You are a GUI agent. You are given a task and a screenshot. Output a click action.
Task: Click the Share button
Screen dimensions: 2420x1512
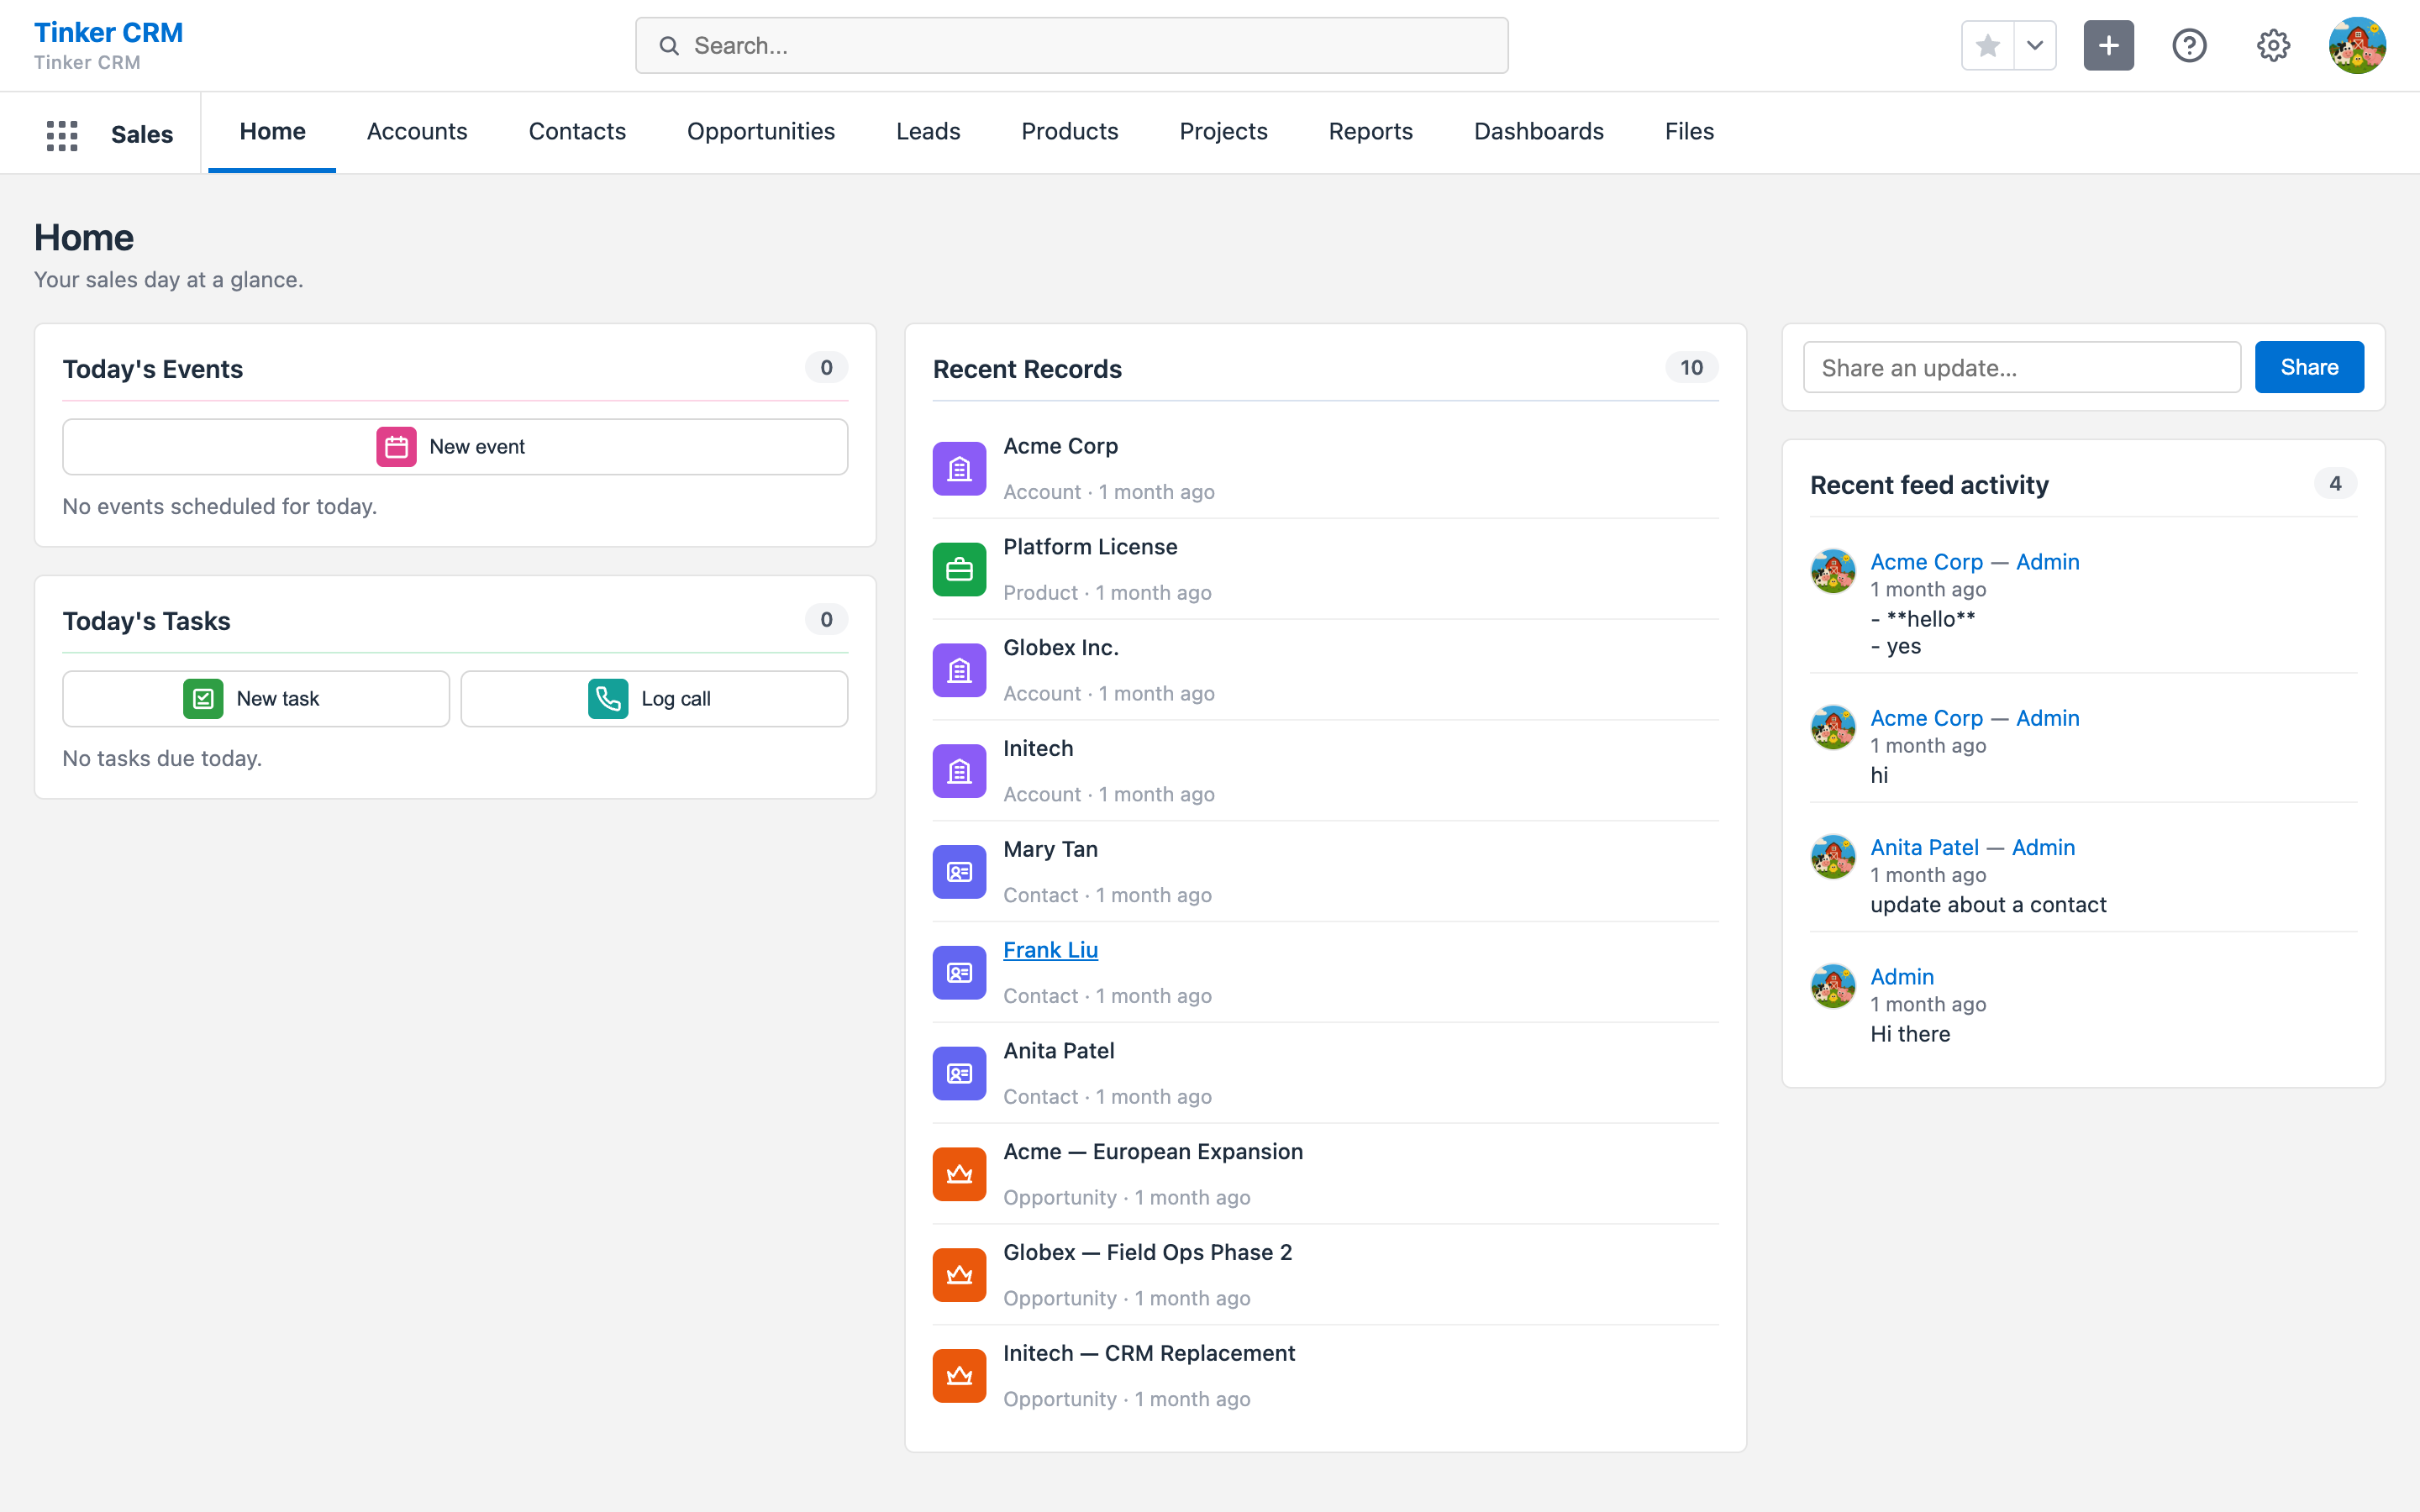click(2309, 368)
